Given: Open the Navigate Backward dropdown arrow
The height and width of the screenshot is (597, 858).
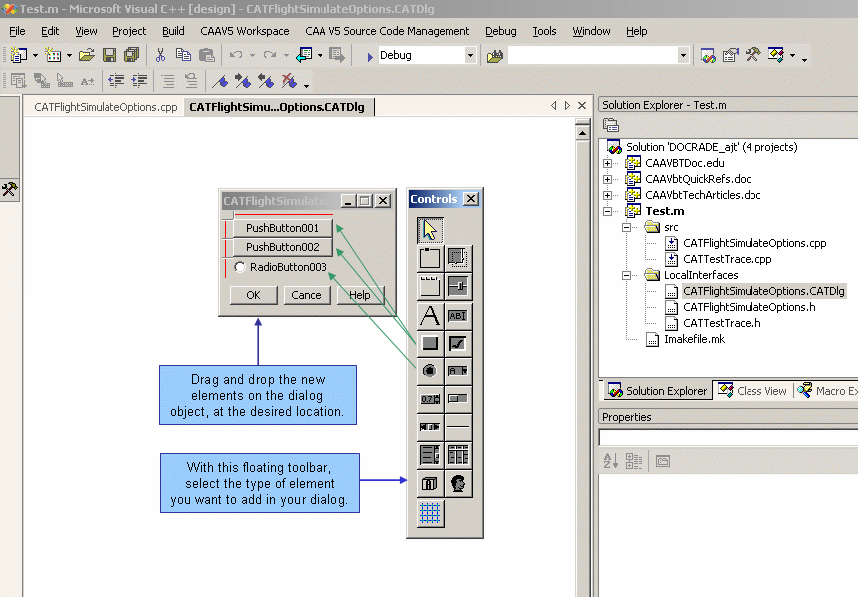Looking at the screenshot, I should pyautogui.click(x=320, y=55).
